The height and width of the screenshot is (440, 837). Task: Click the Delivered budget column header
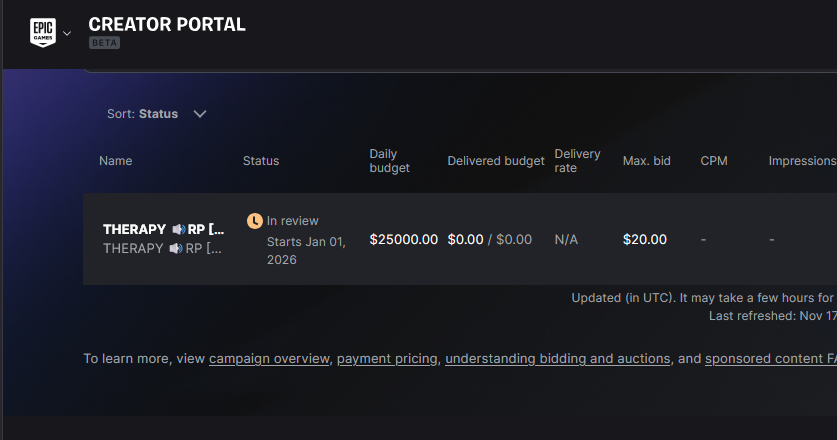click(x=496, y=161)
